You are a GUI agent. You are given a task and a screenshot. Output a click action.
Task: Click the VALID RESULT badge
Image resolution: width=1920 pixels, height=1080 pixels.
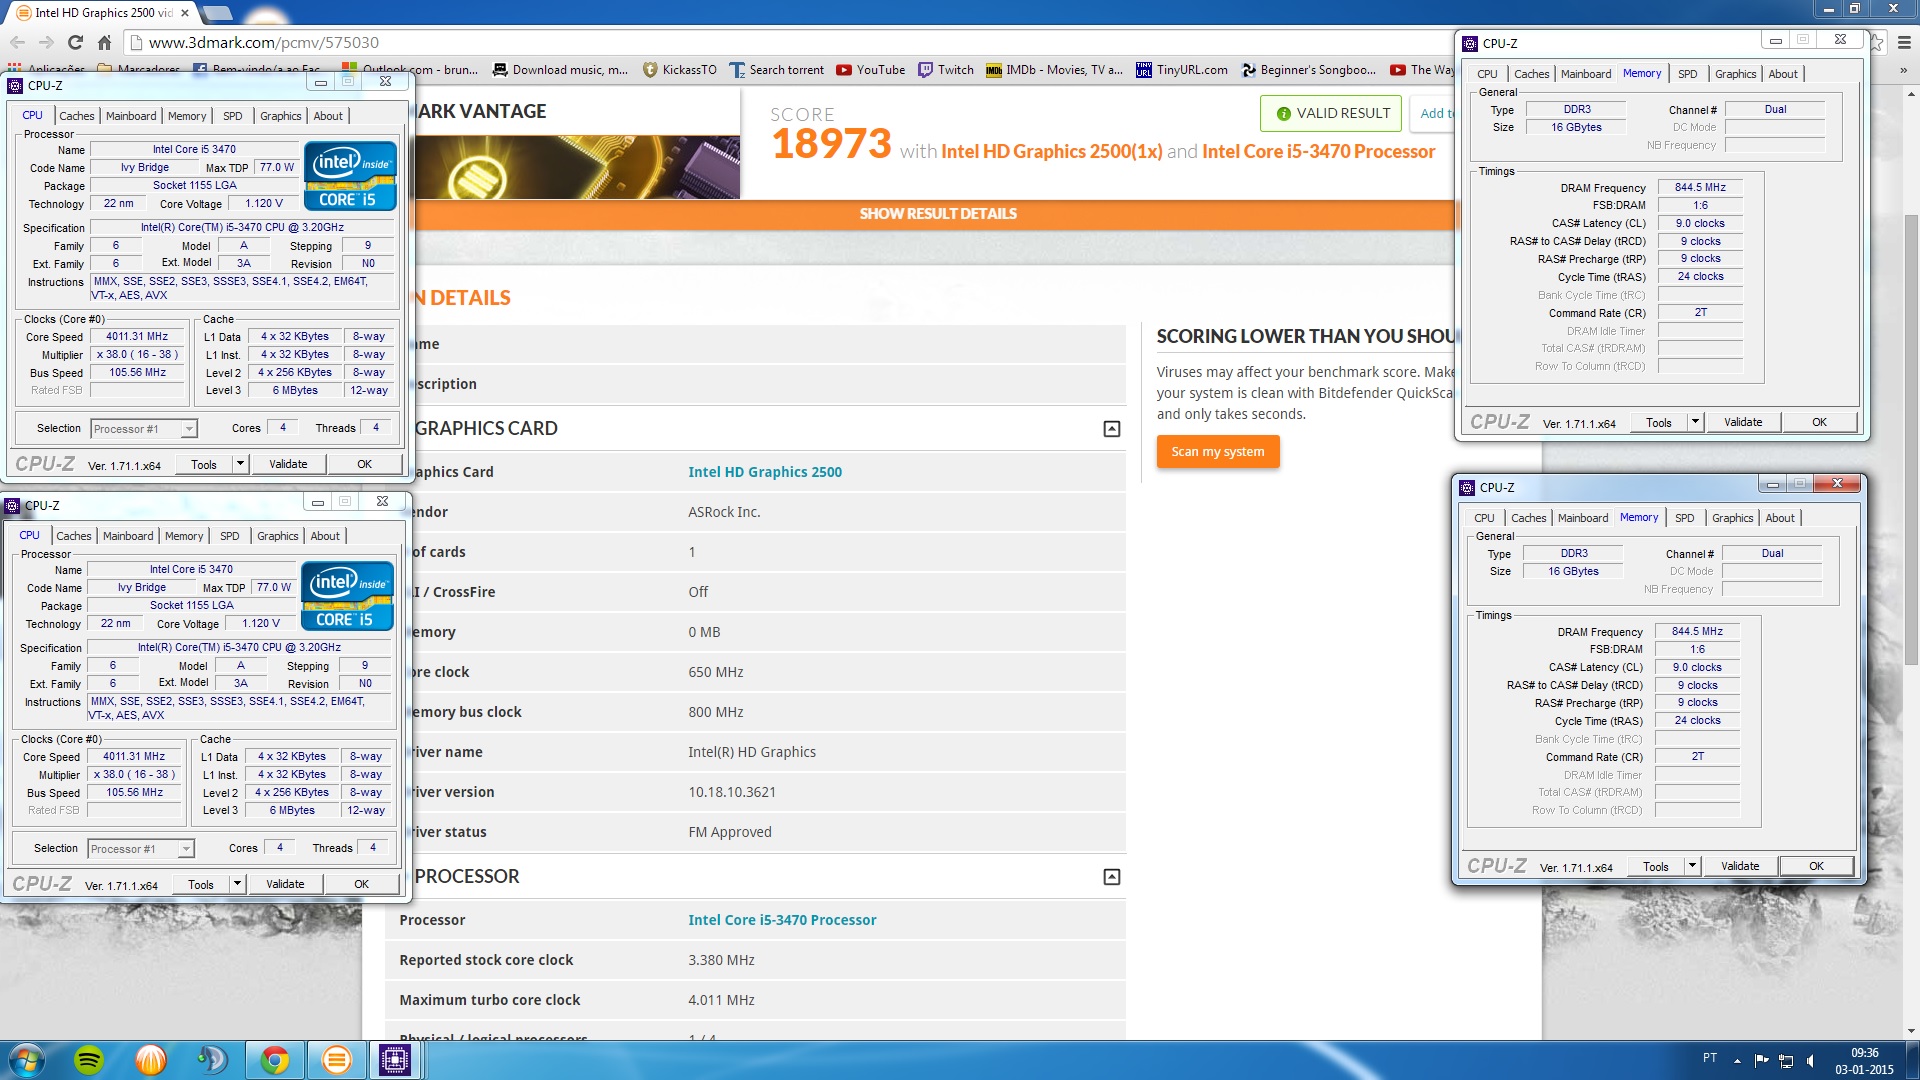pos(1331,113)
